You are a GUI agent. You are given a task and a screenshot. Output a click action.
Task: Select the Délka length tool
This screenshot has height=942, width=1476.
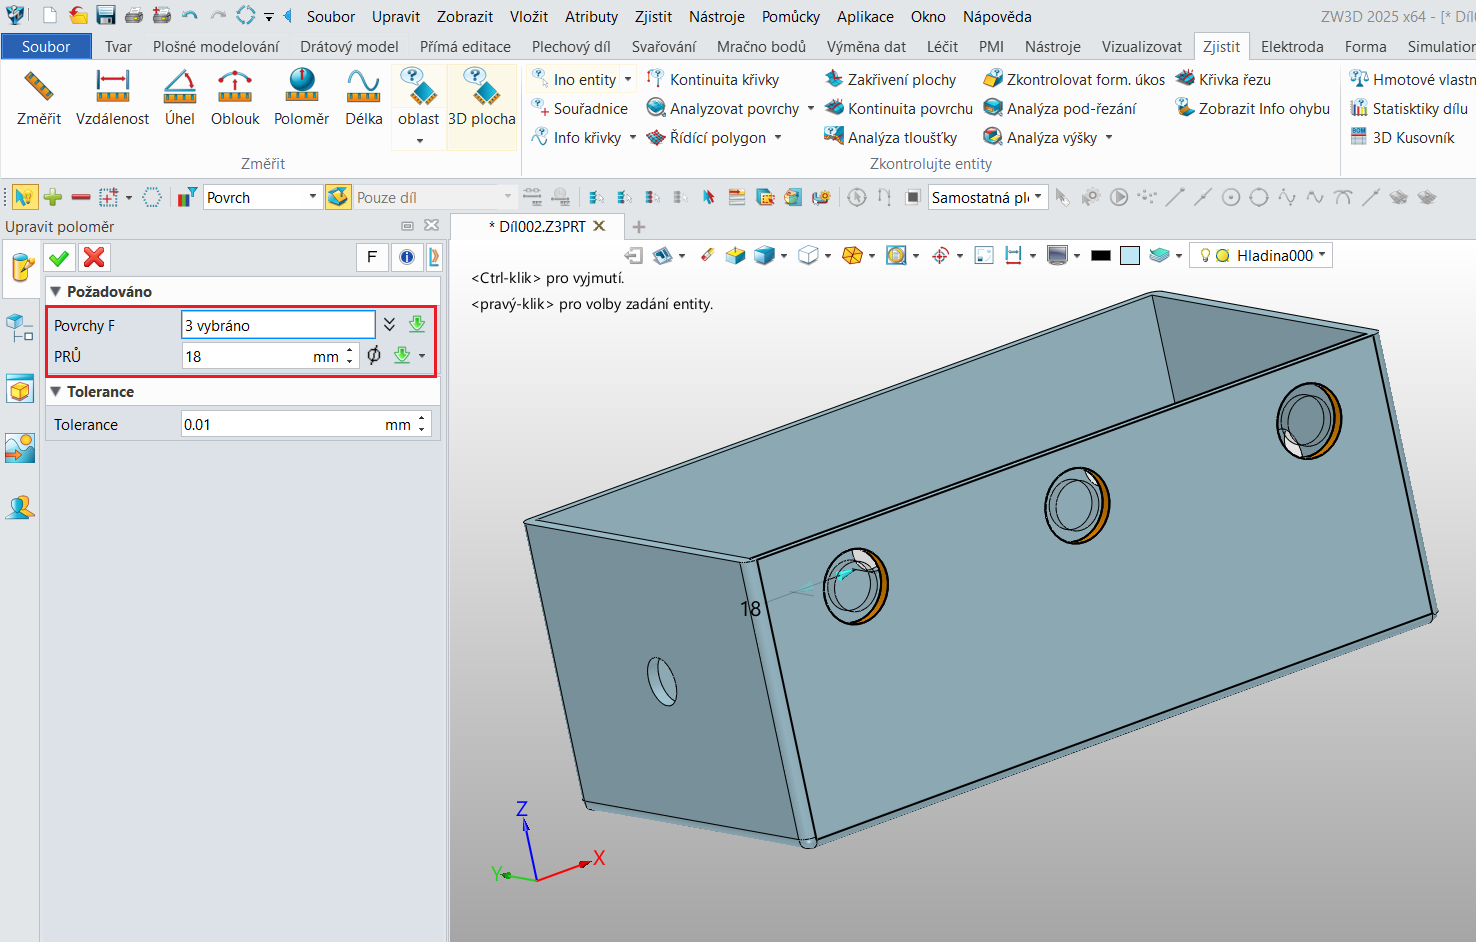(x=364, y=98)
